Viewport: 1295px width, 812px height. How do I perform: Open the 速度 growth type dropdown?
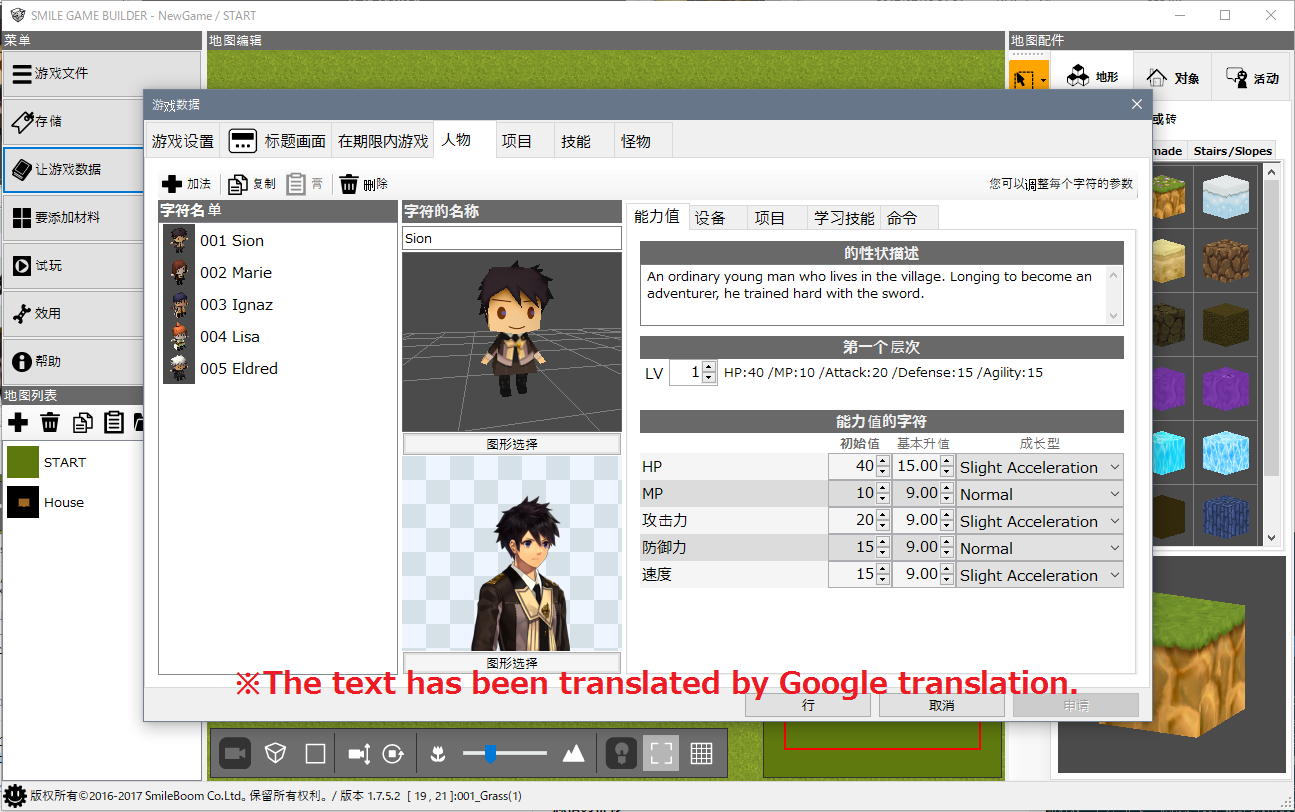(1039, 575)
